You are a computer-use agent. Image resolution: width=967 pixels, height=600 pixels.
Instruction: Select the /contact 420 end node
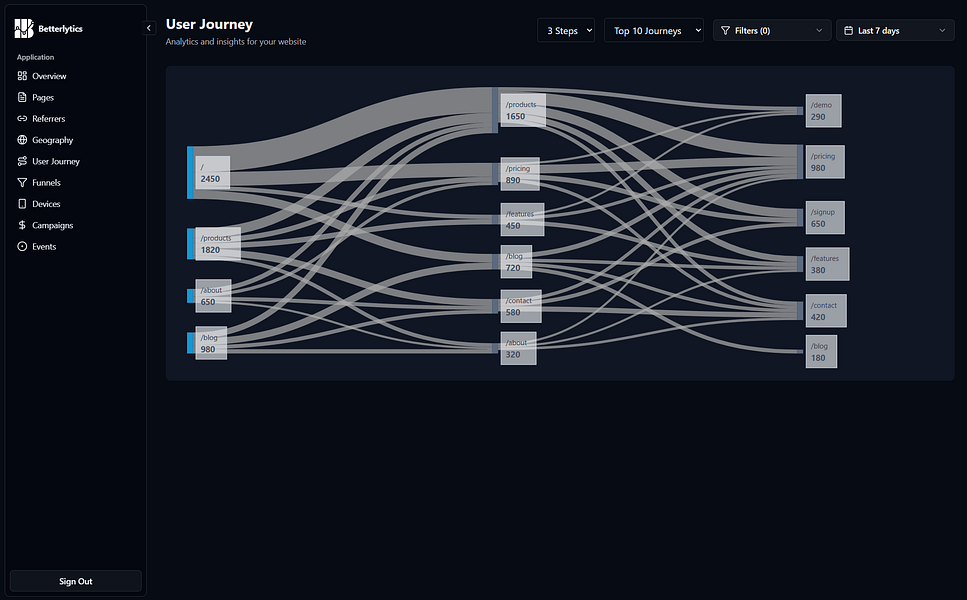click(x=826, y=311)
